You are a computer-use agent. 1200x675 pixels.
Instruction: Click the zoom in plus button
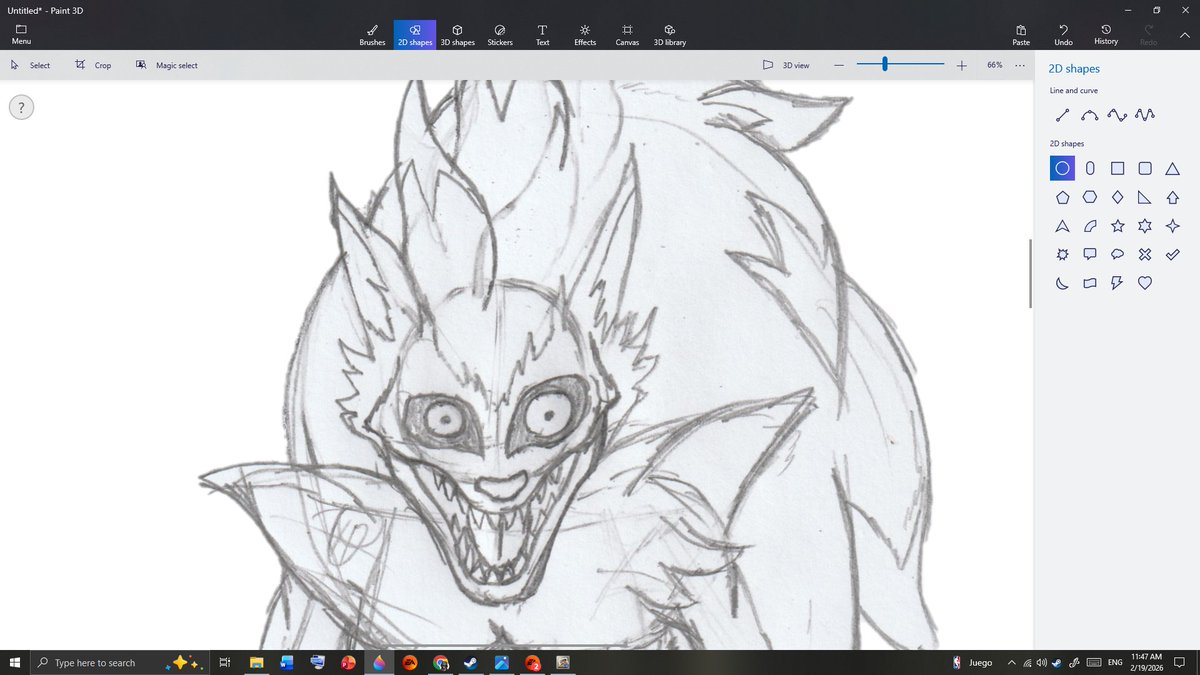click(x=961, y=65)
